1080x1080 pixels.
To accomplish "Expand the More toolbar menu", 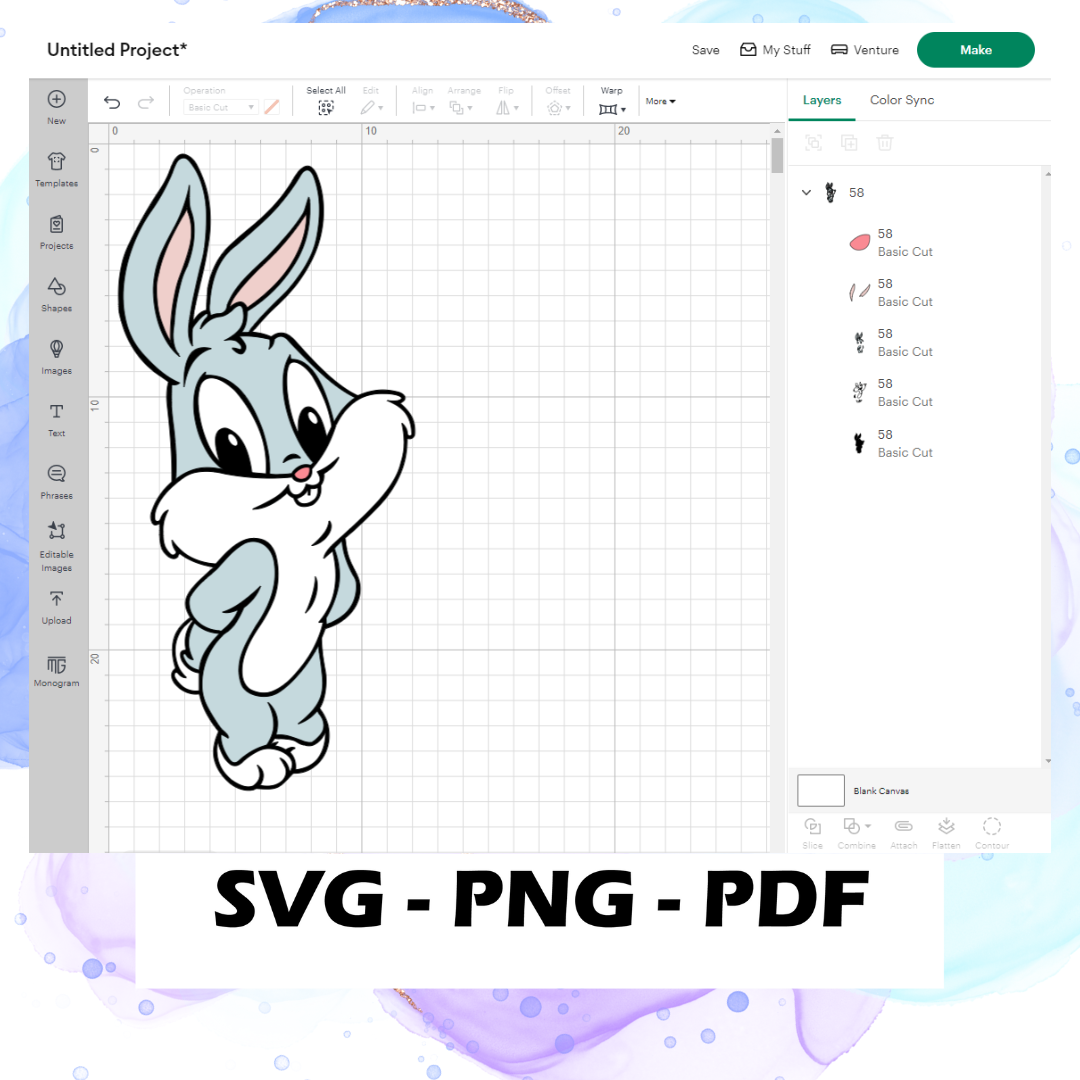I will click(661, 101).
